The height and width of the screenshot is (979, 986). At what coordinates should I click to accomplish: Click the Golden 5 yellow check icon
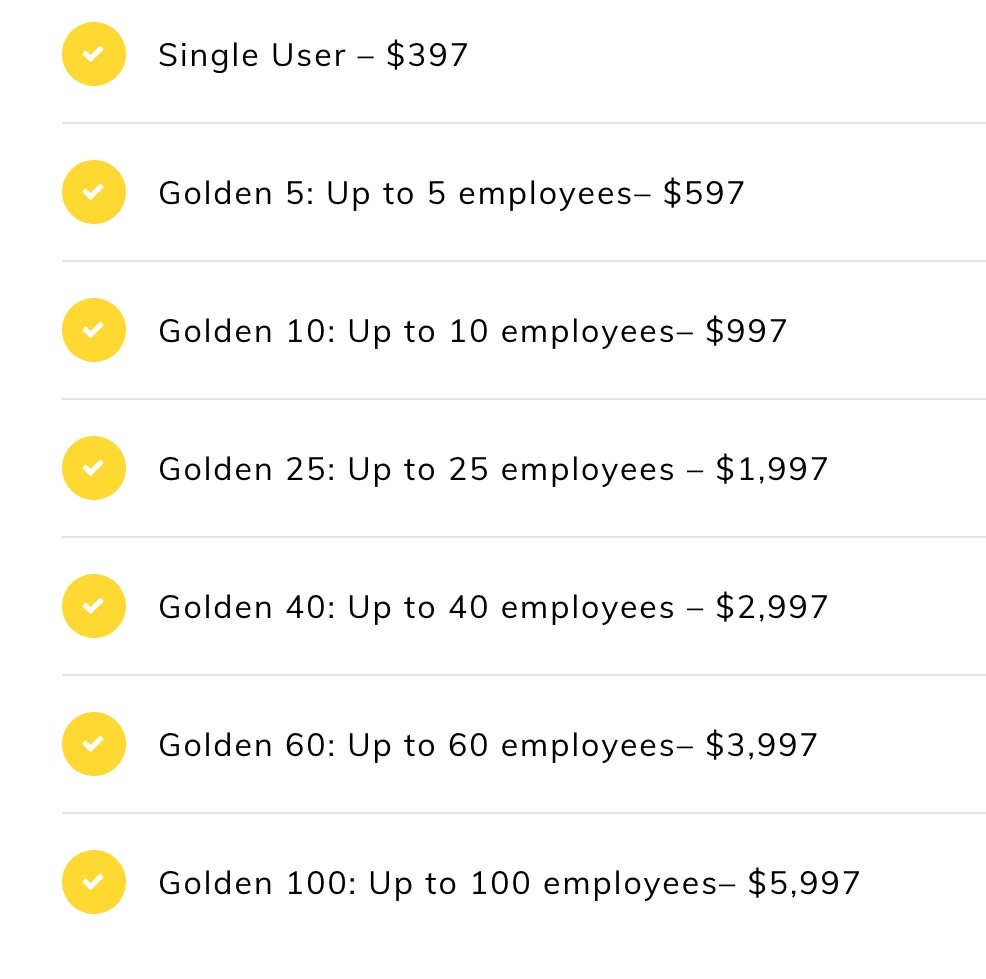point(94,192)
